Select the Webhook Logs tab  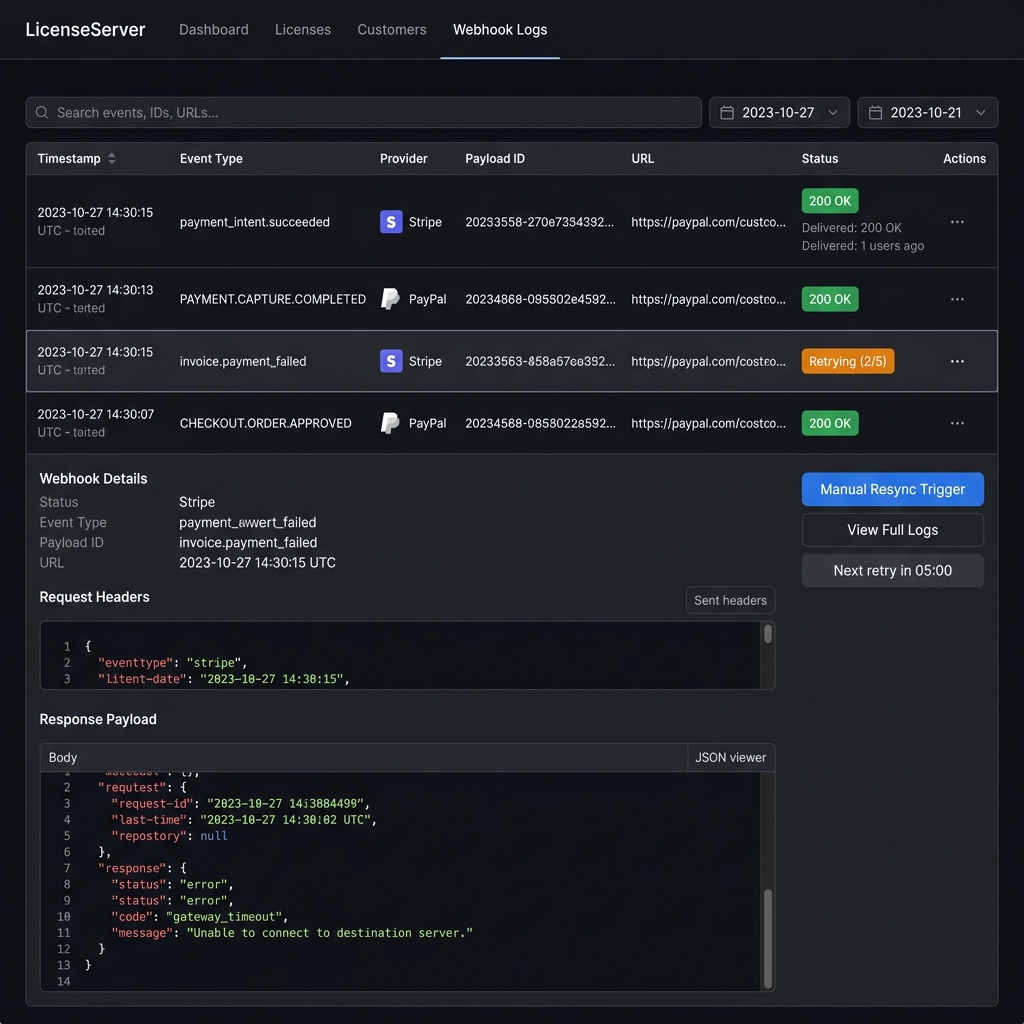pos(500,29)
